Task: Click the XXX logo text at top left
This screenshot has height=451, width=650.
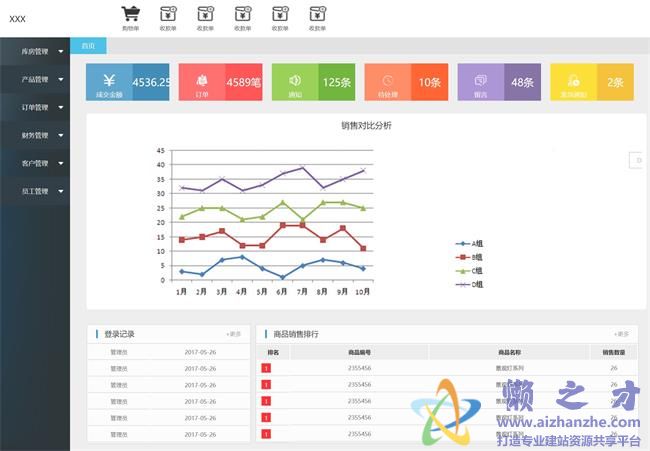Action: (17, 19)
